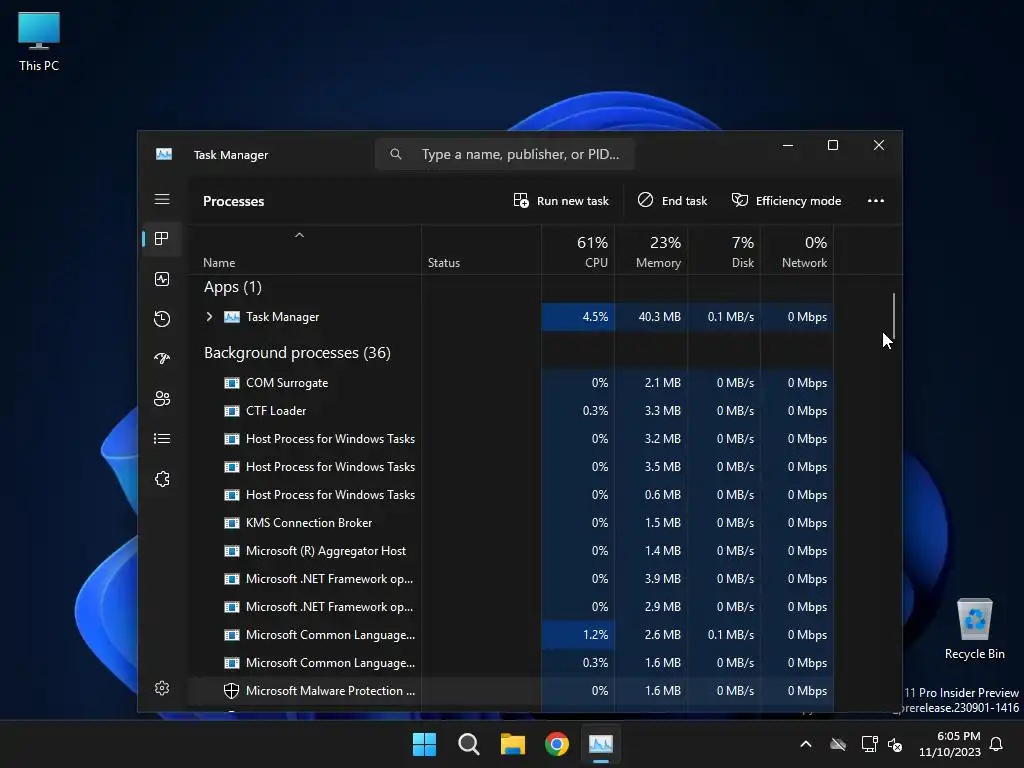Image resolution: width=1024 pixels, height=768 pixels.
Task: Click the COM Surrogate process icon
Action: pyautogui.click(x=232, y=383)
